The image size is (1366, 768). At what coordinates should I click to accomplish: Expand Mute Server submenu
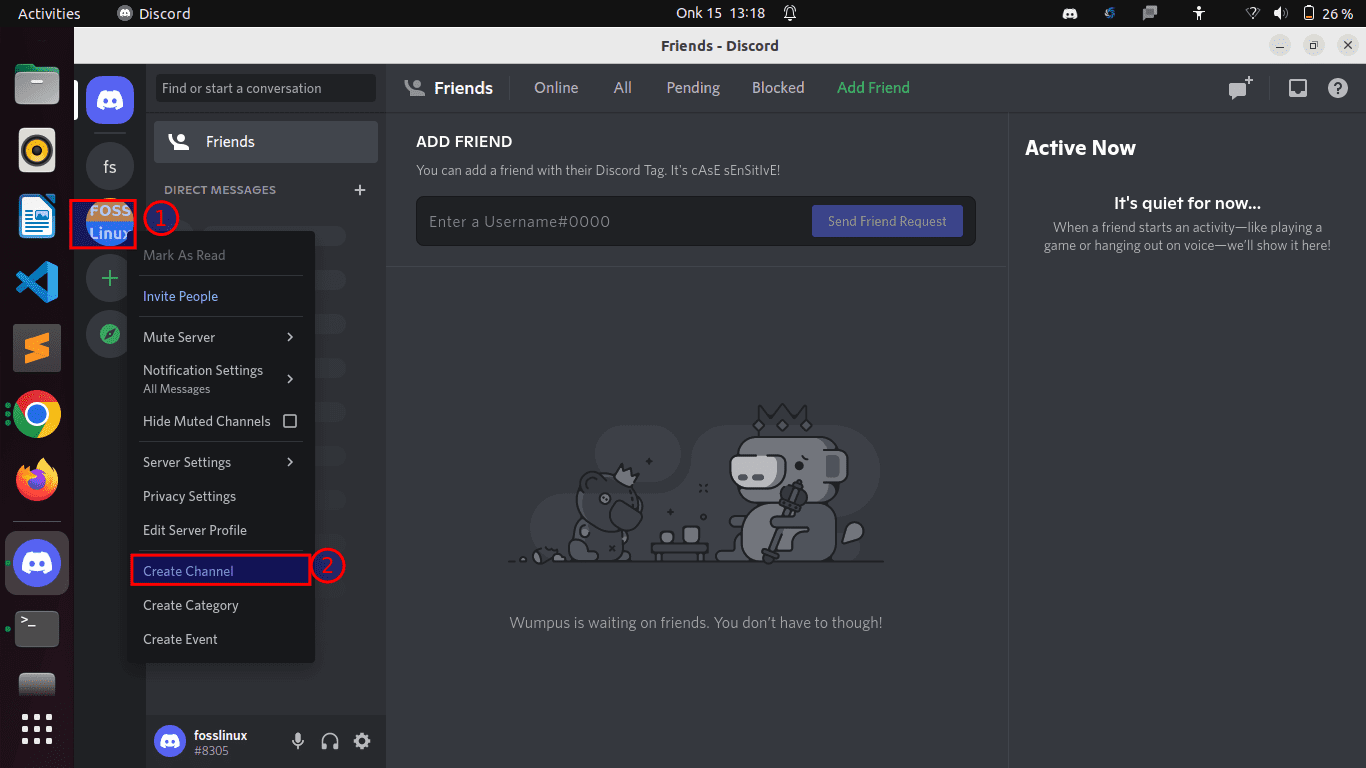pyautogui.click(x=221, y=337)
